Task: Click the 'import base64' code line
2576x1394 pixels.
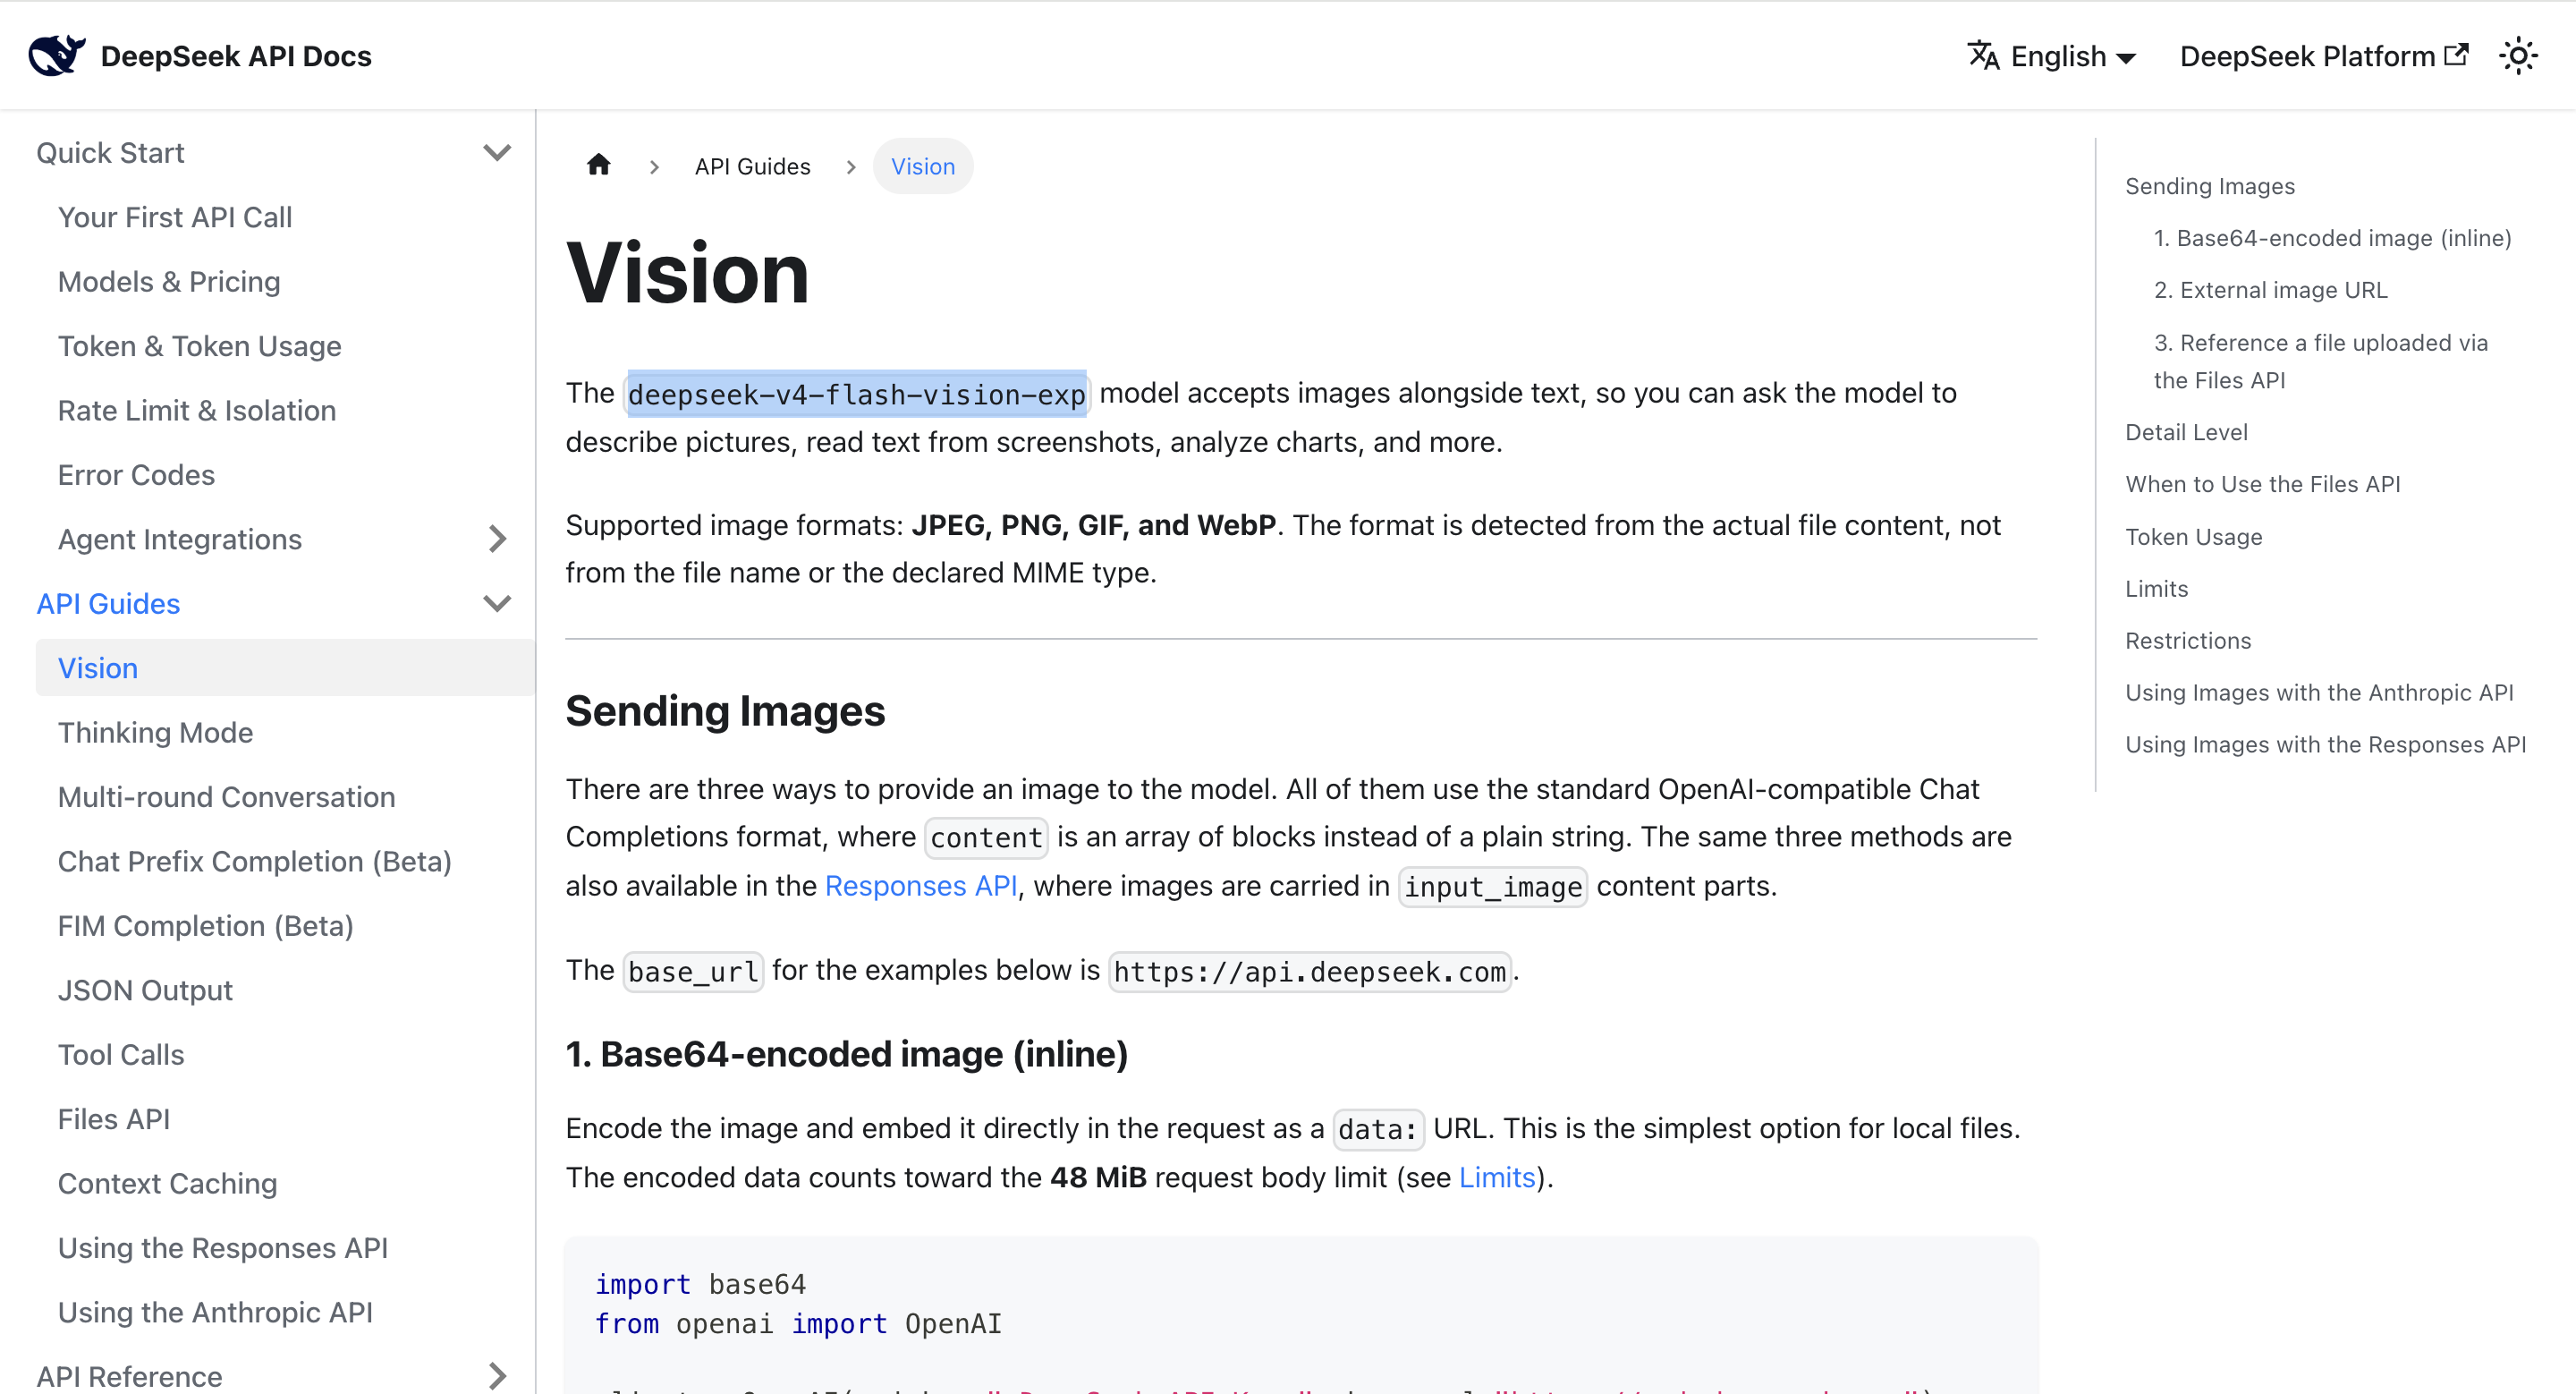Action: pos(700,1284)
